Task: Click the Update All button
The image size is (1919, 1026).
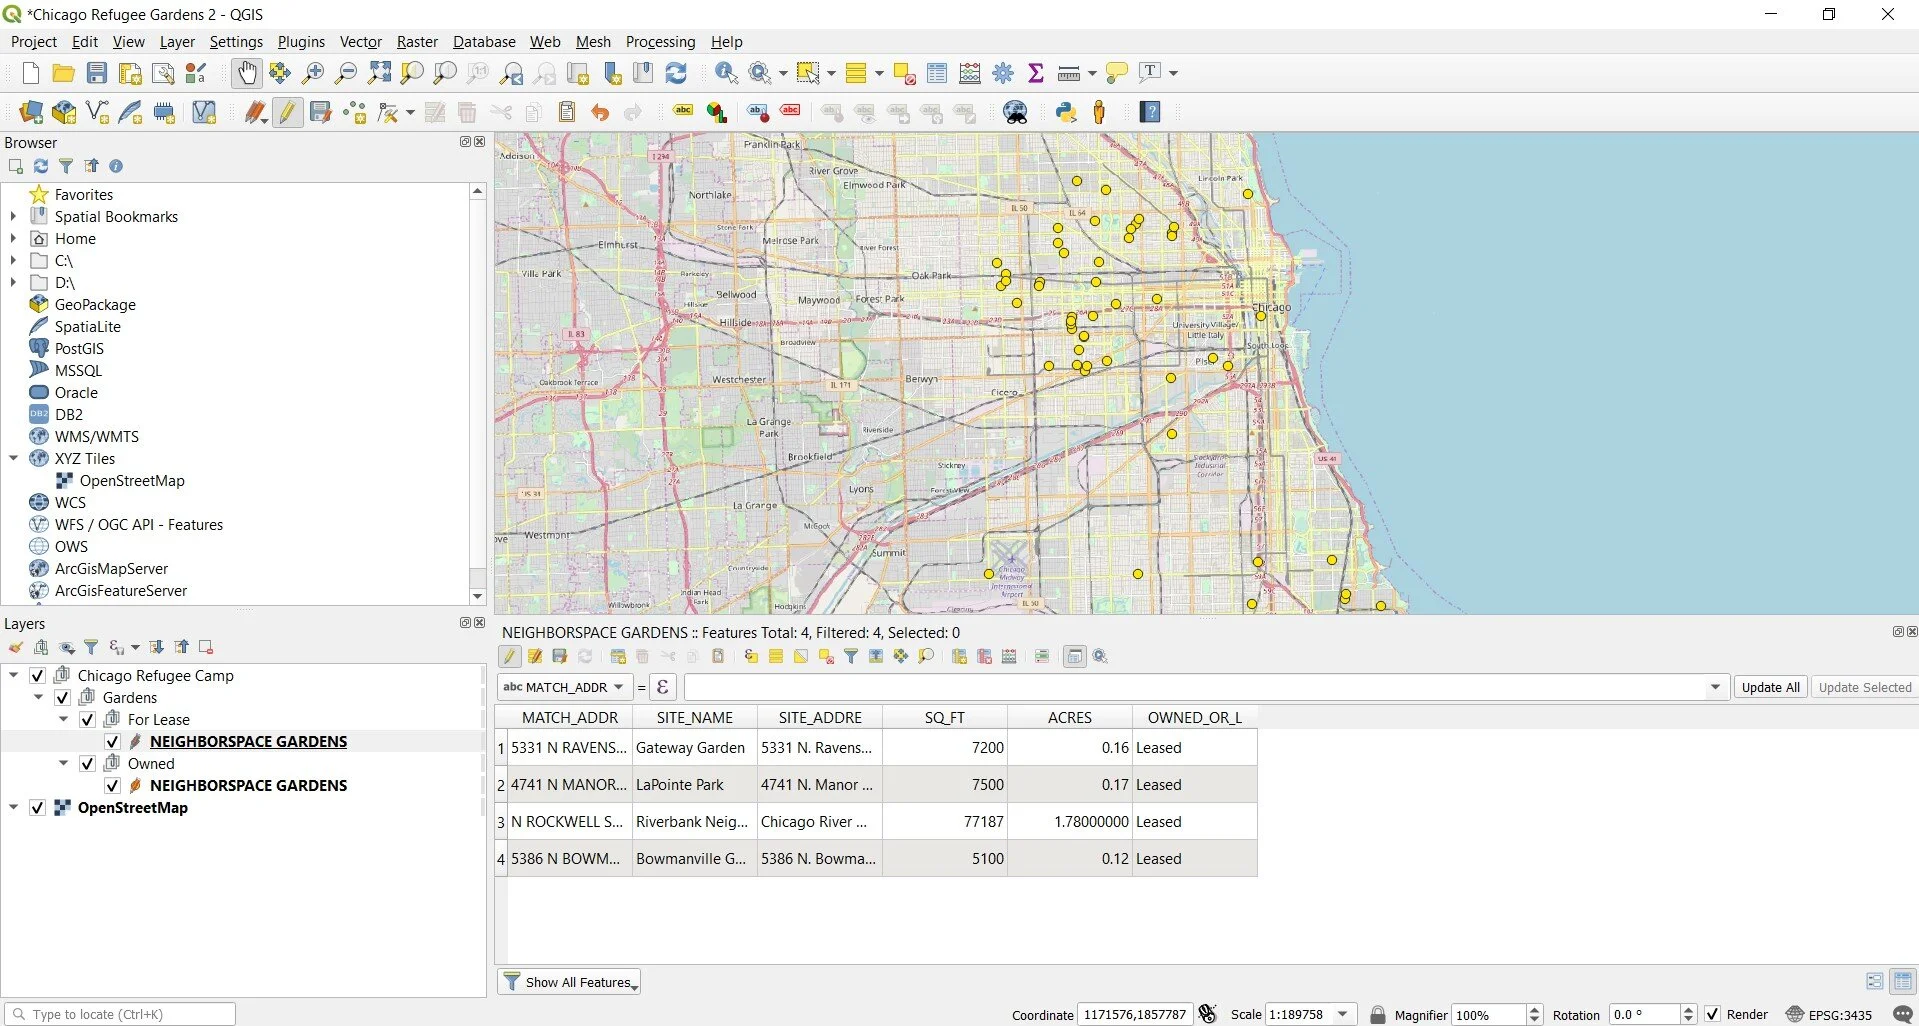Action: click(x=1770, y=687)
